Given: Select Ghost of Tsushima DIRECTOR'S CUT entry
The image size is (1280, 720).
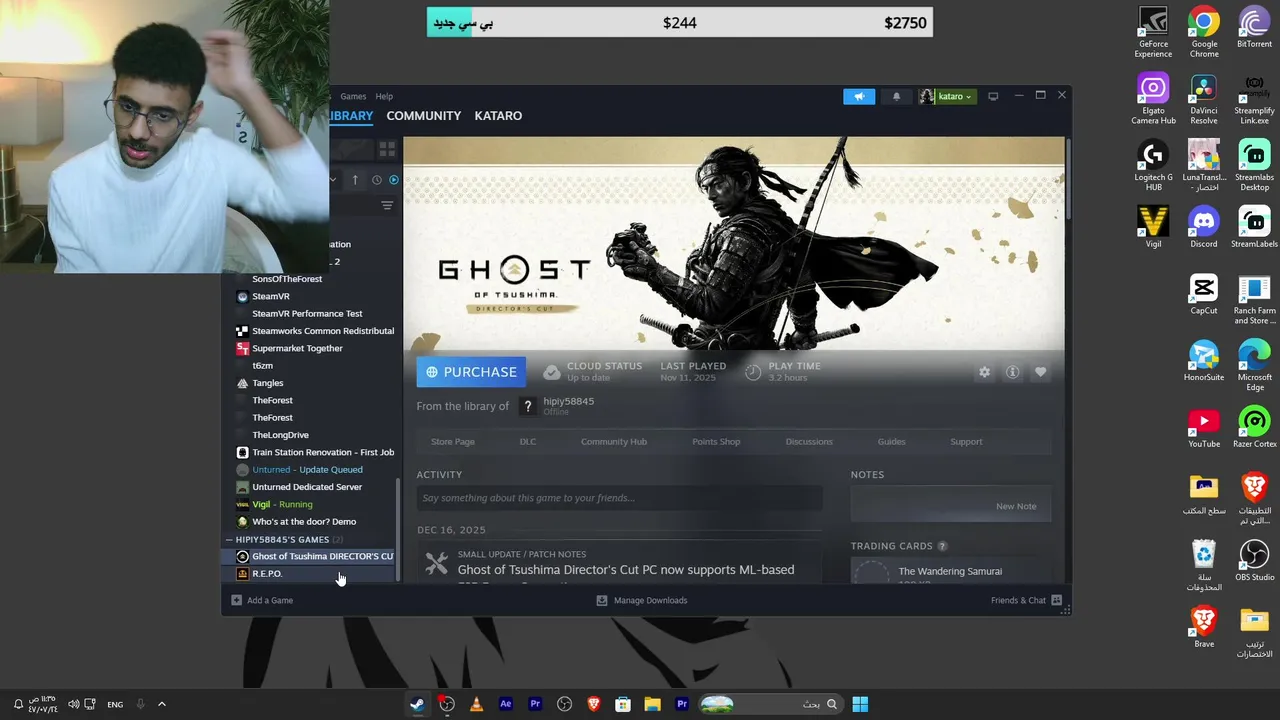Looking at the screenshot, I should pyautogui.click(x=310, y=556).
